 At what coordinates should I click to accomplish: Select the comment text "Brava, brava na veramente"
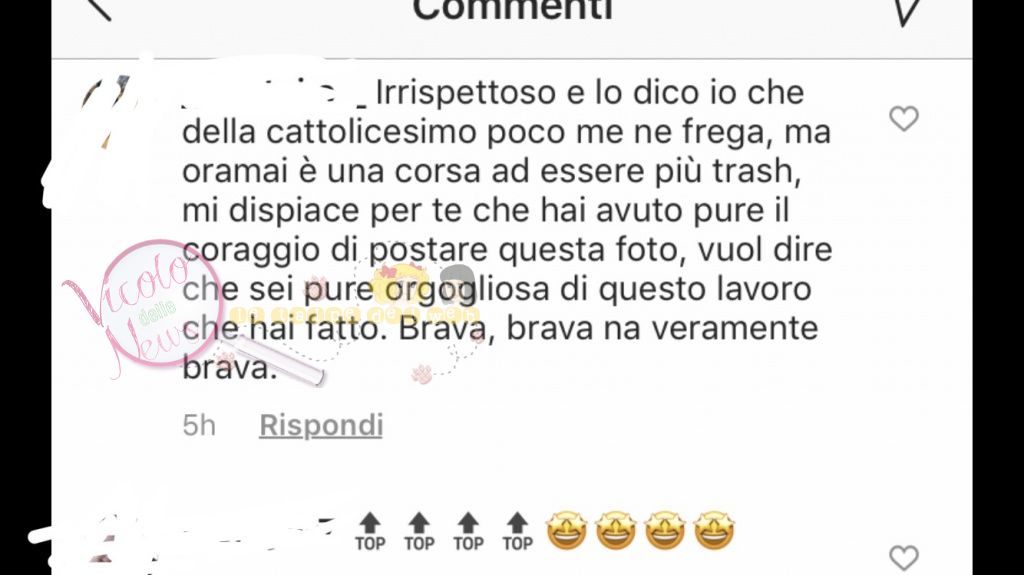(608, 328)
